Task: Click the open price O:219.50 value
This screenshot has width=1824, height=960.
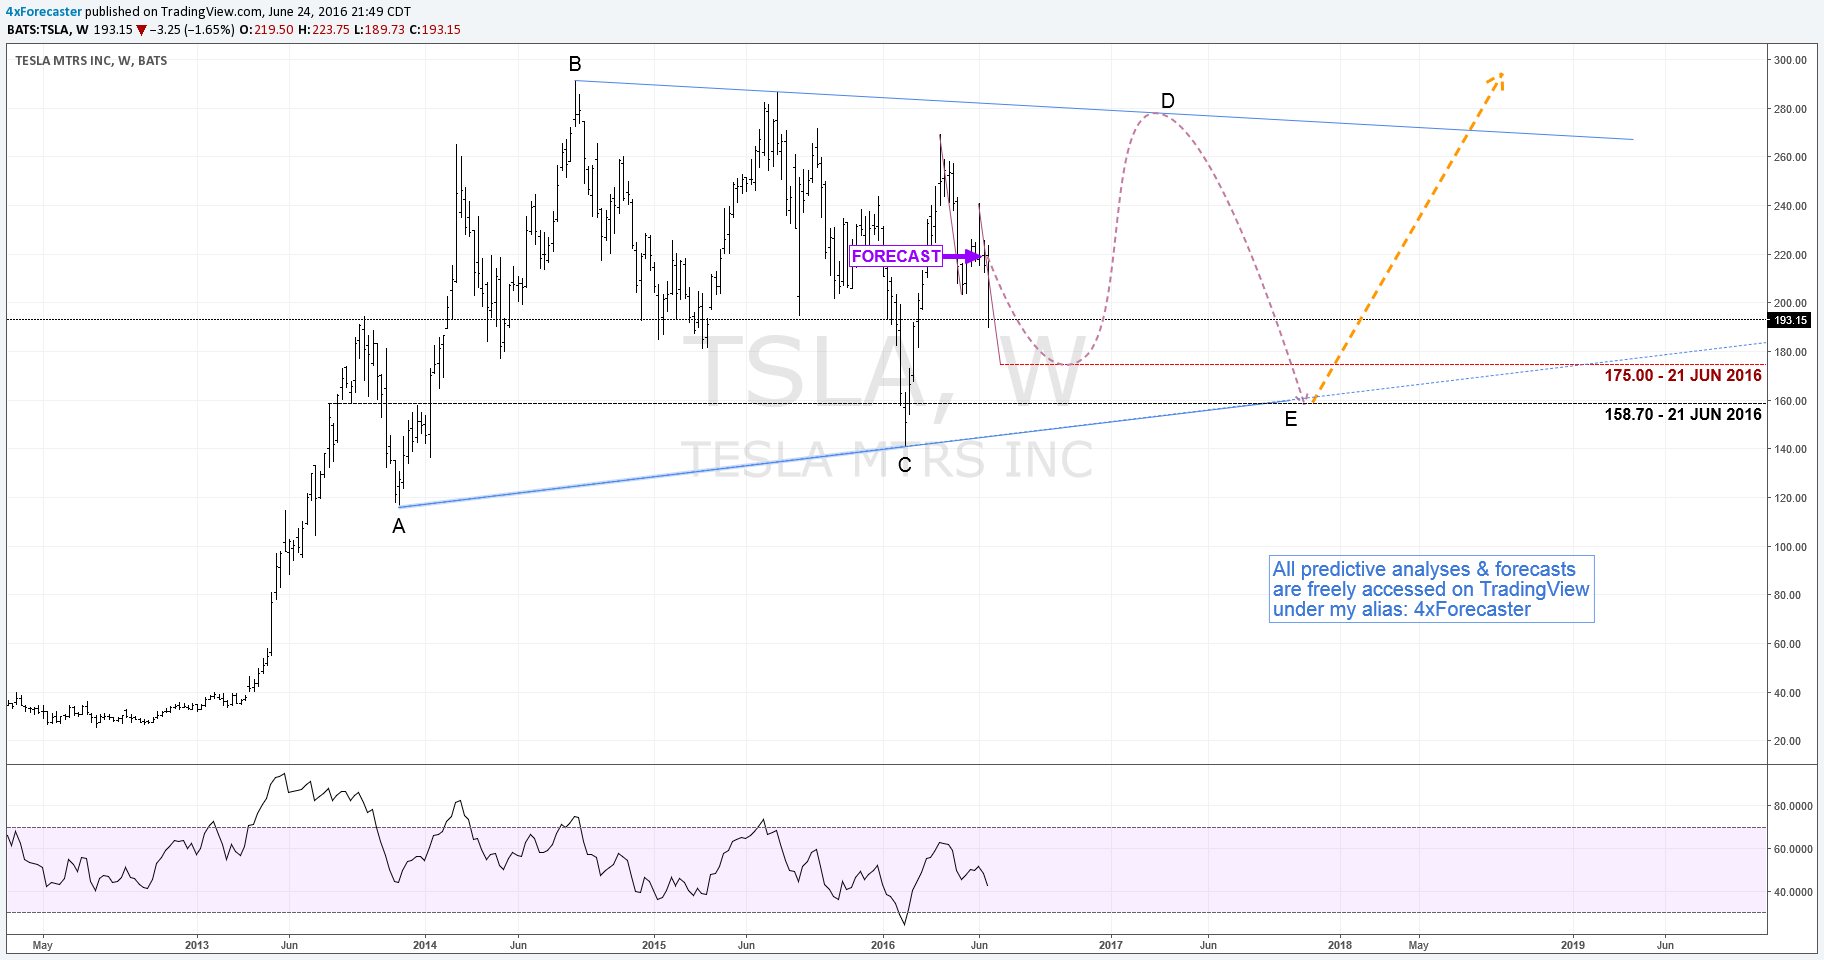Action: (x=267, y=30)
